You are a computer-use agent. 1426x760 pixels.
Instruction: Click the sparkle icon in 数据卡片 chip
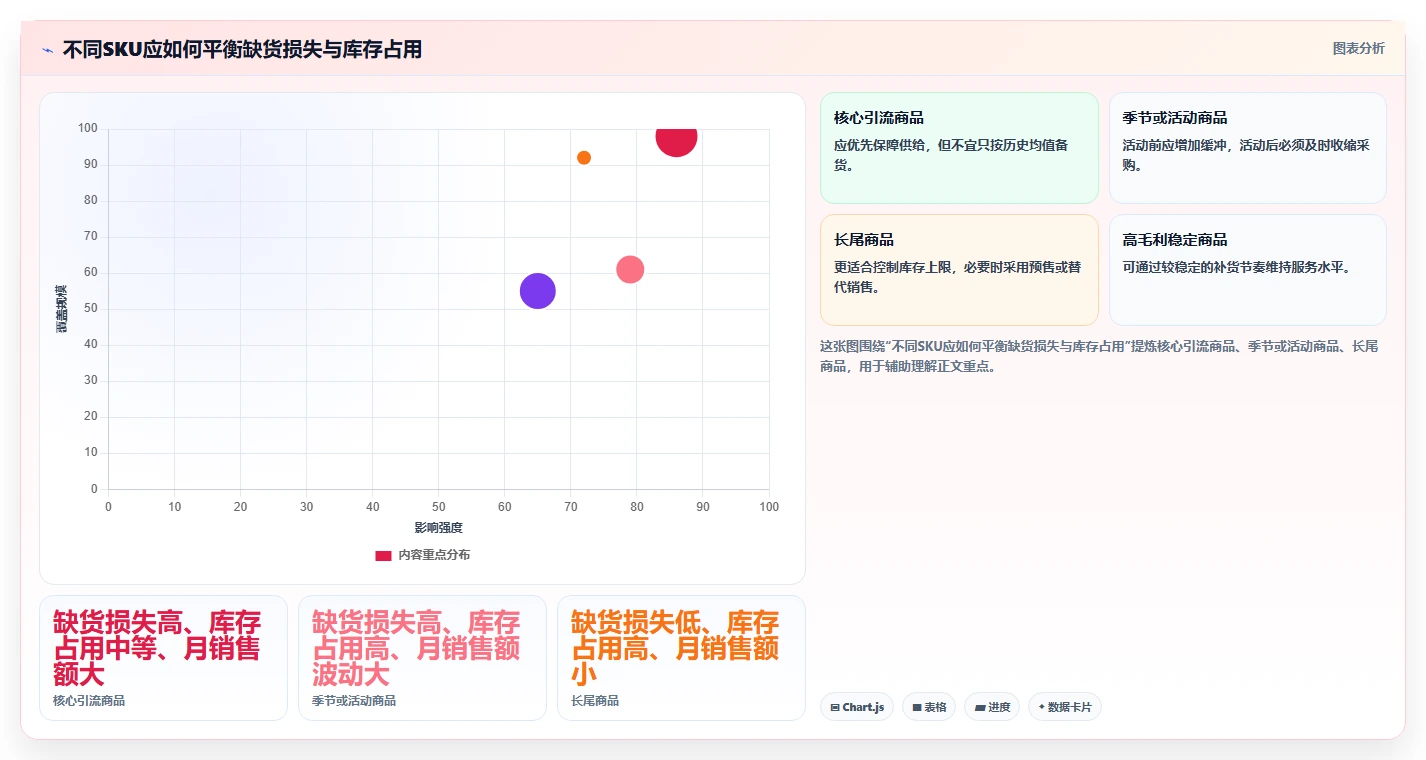click(x=1041, y=707)
